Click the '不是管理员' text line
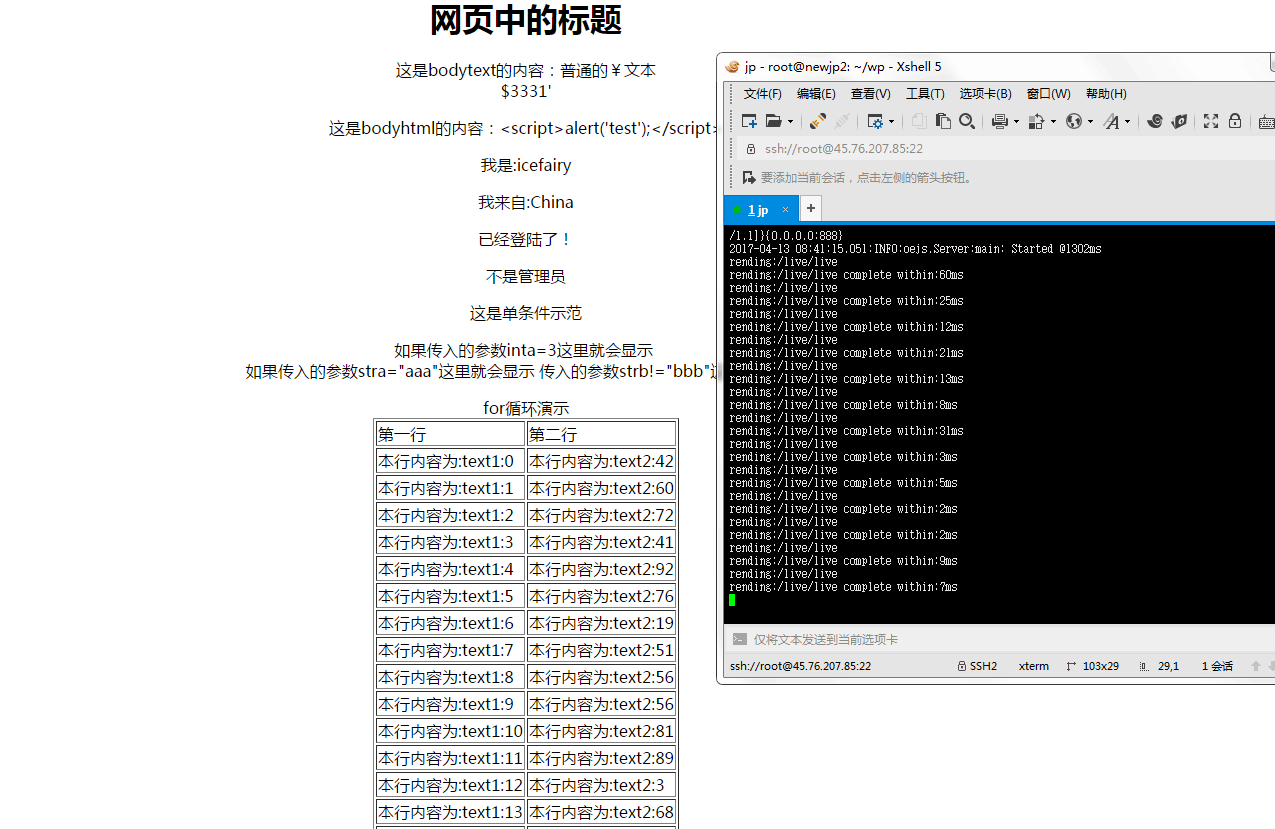This screenshot has height=829, width=1275. [526, 277]
